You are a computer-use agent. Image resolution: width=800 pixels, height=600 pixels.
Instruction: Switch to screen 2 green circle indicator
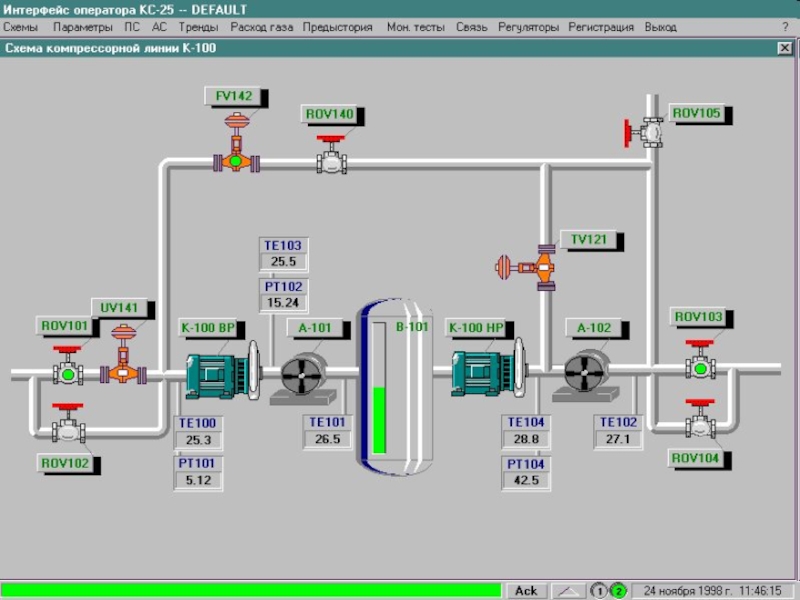619,590
